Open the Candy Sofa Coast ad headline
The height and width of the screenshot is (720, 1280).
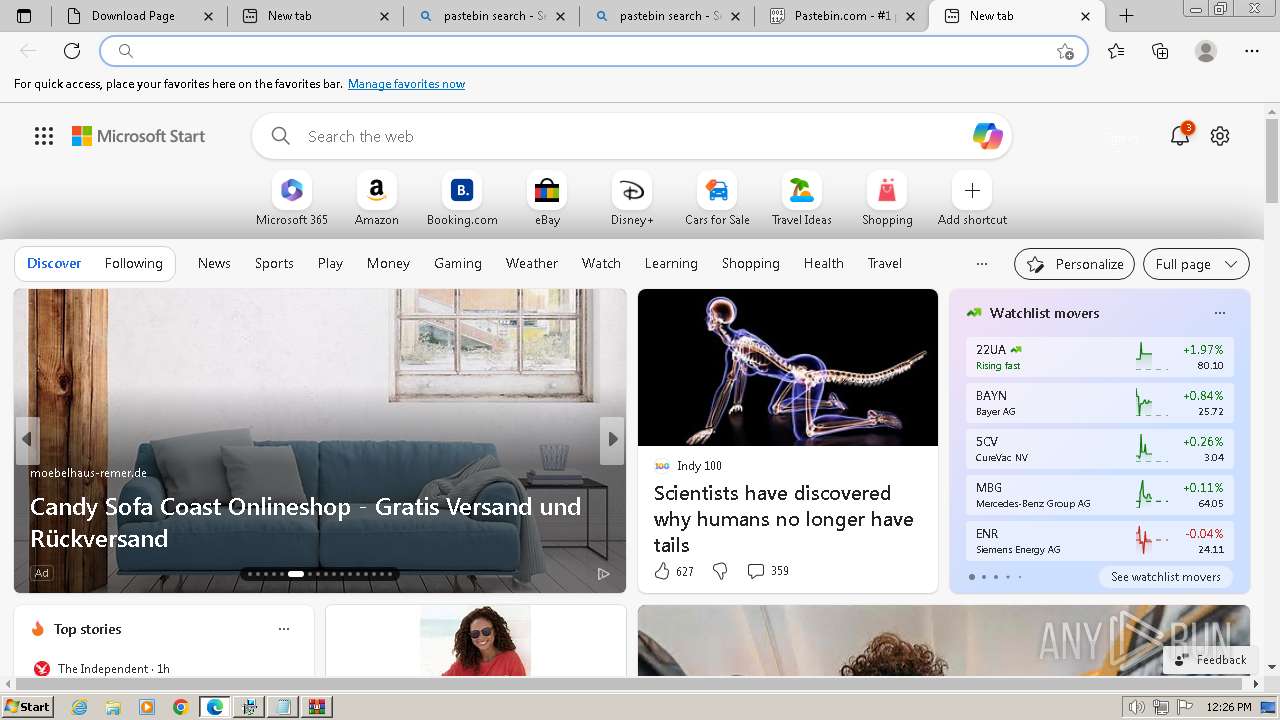pyautogui.click(x=305, y=522)
